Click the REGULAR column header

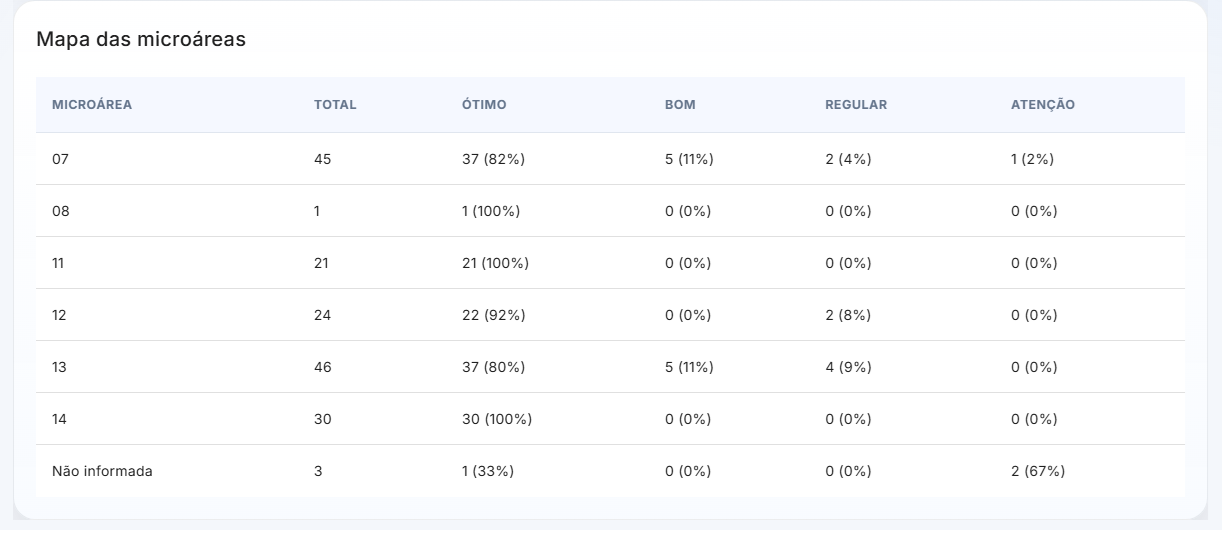pyautogui.click(x=856, y=105)
